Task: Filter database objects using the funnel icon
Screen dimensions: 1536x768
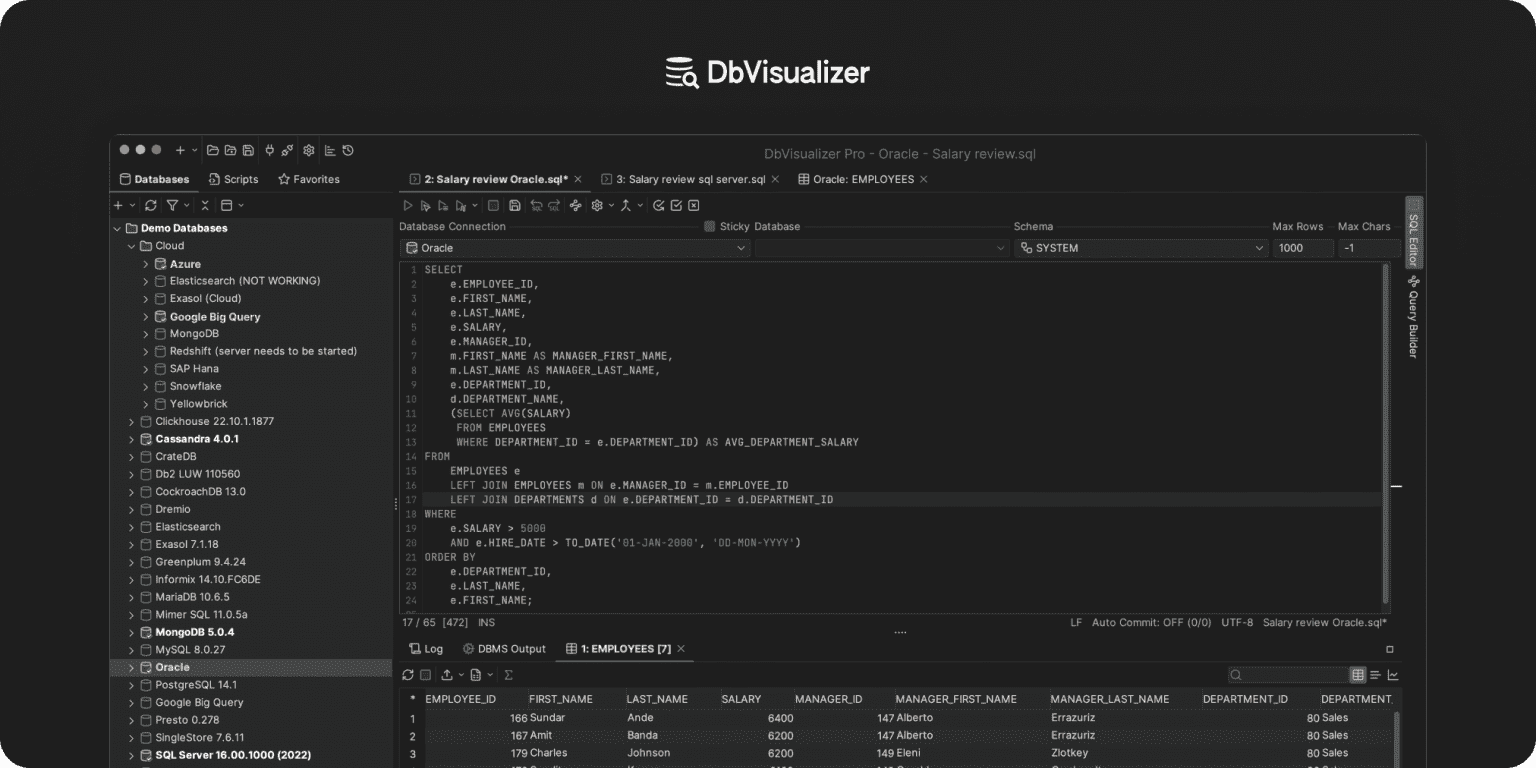Action: coord(173,205)
